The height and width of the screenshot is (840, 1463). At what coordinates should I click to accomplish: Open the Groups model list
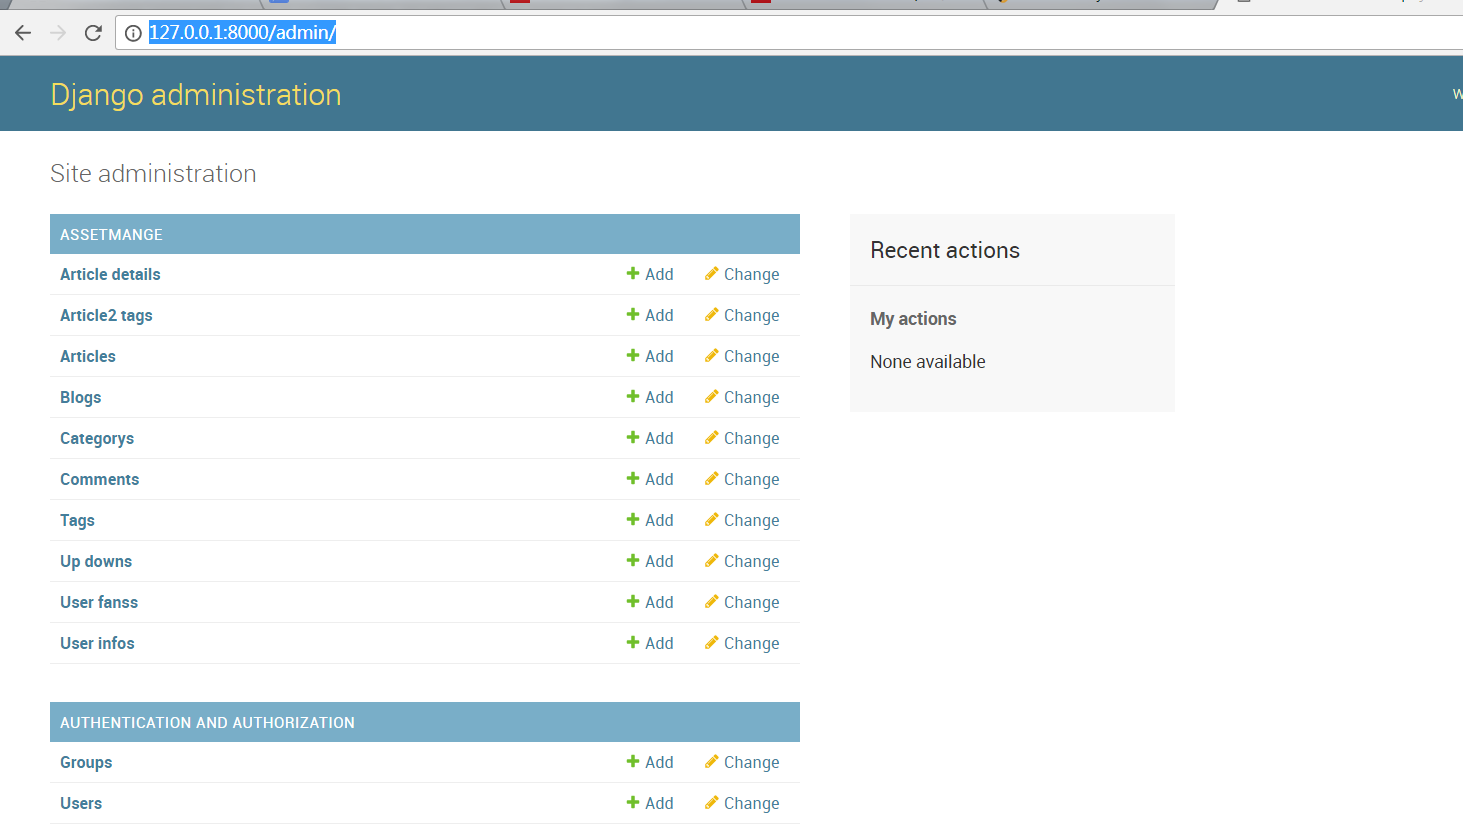pos(86,762)
